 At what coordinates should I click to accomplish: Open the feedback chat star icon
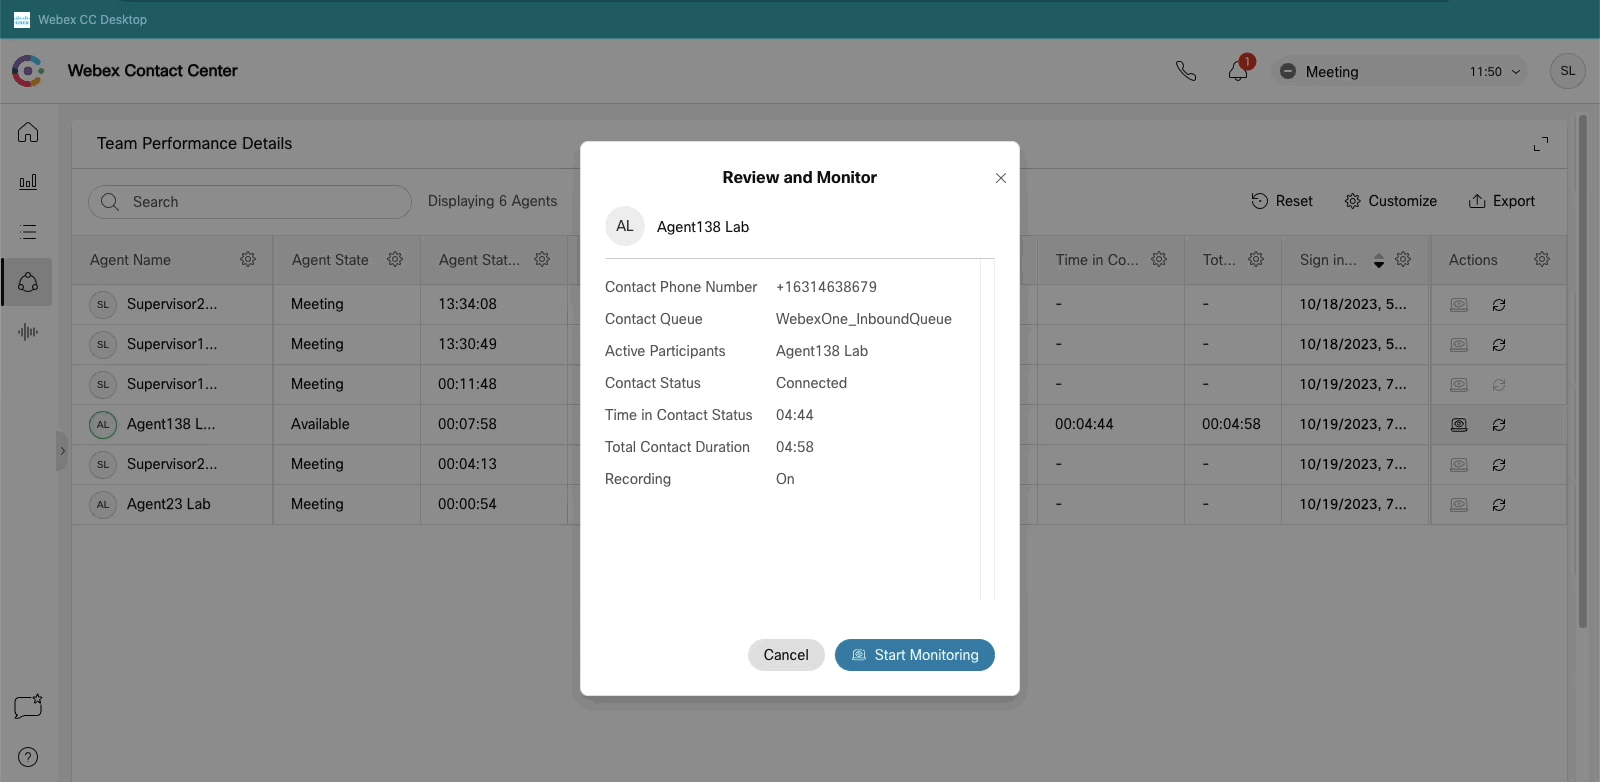(28, 707)
